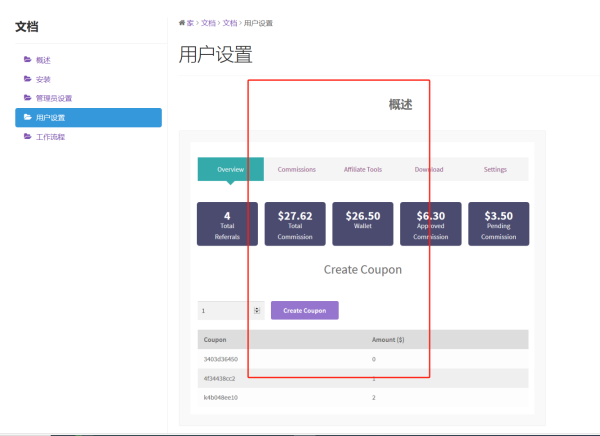This screenshot has height=436, width=600.
Task: Click the coupon amount stepper arrows
Action: (x=257, y=311)
